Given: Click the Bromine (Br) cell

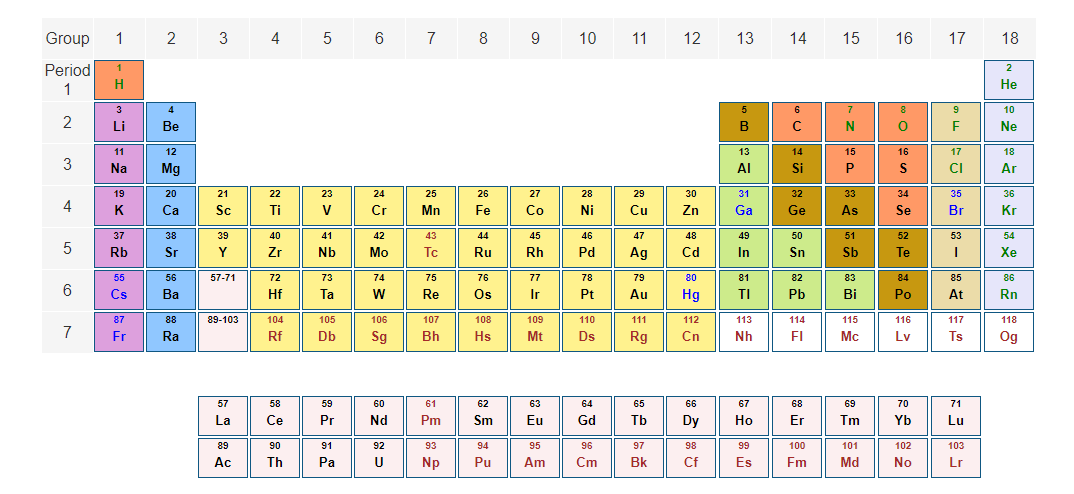Looking at the screenshot, I should coord(956,206).
